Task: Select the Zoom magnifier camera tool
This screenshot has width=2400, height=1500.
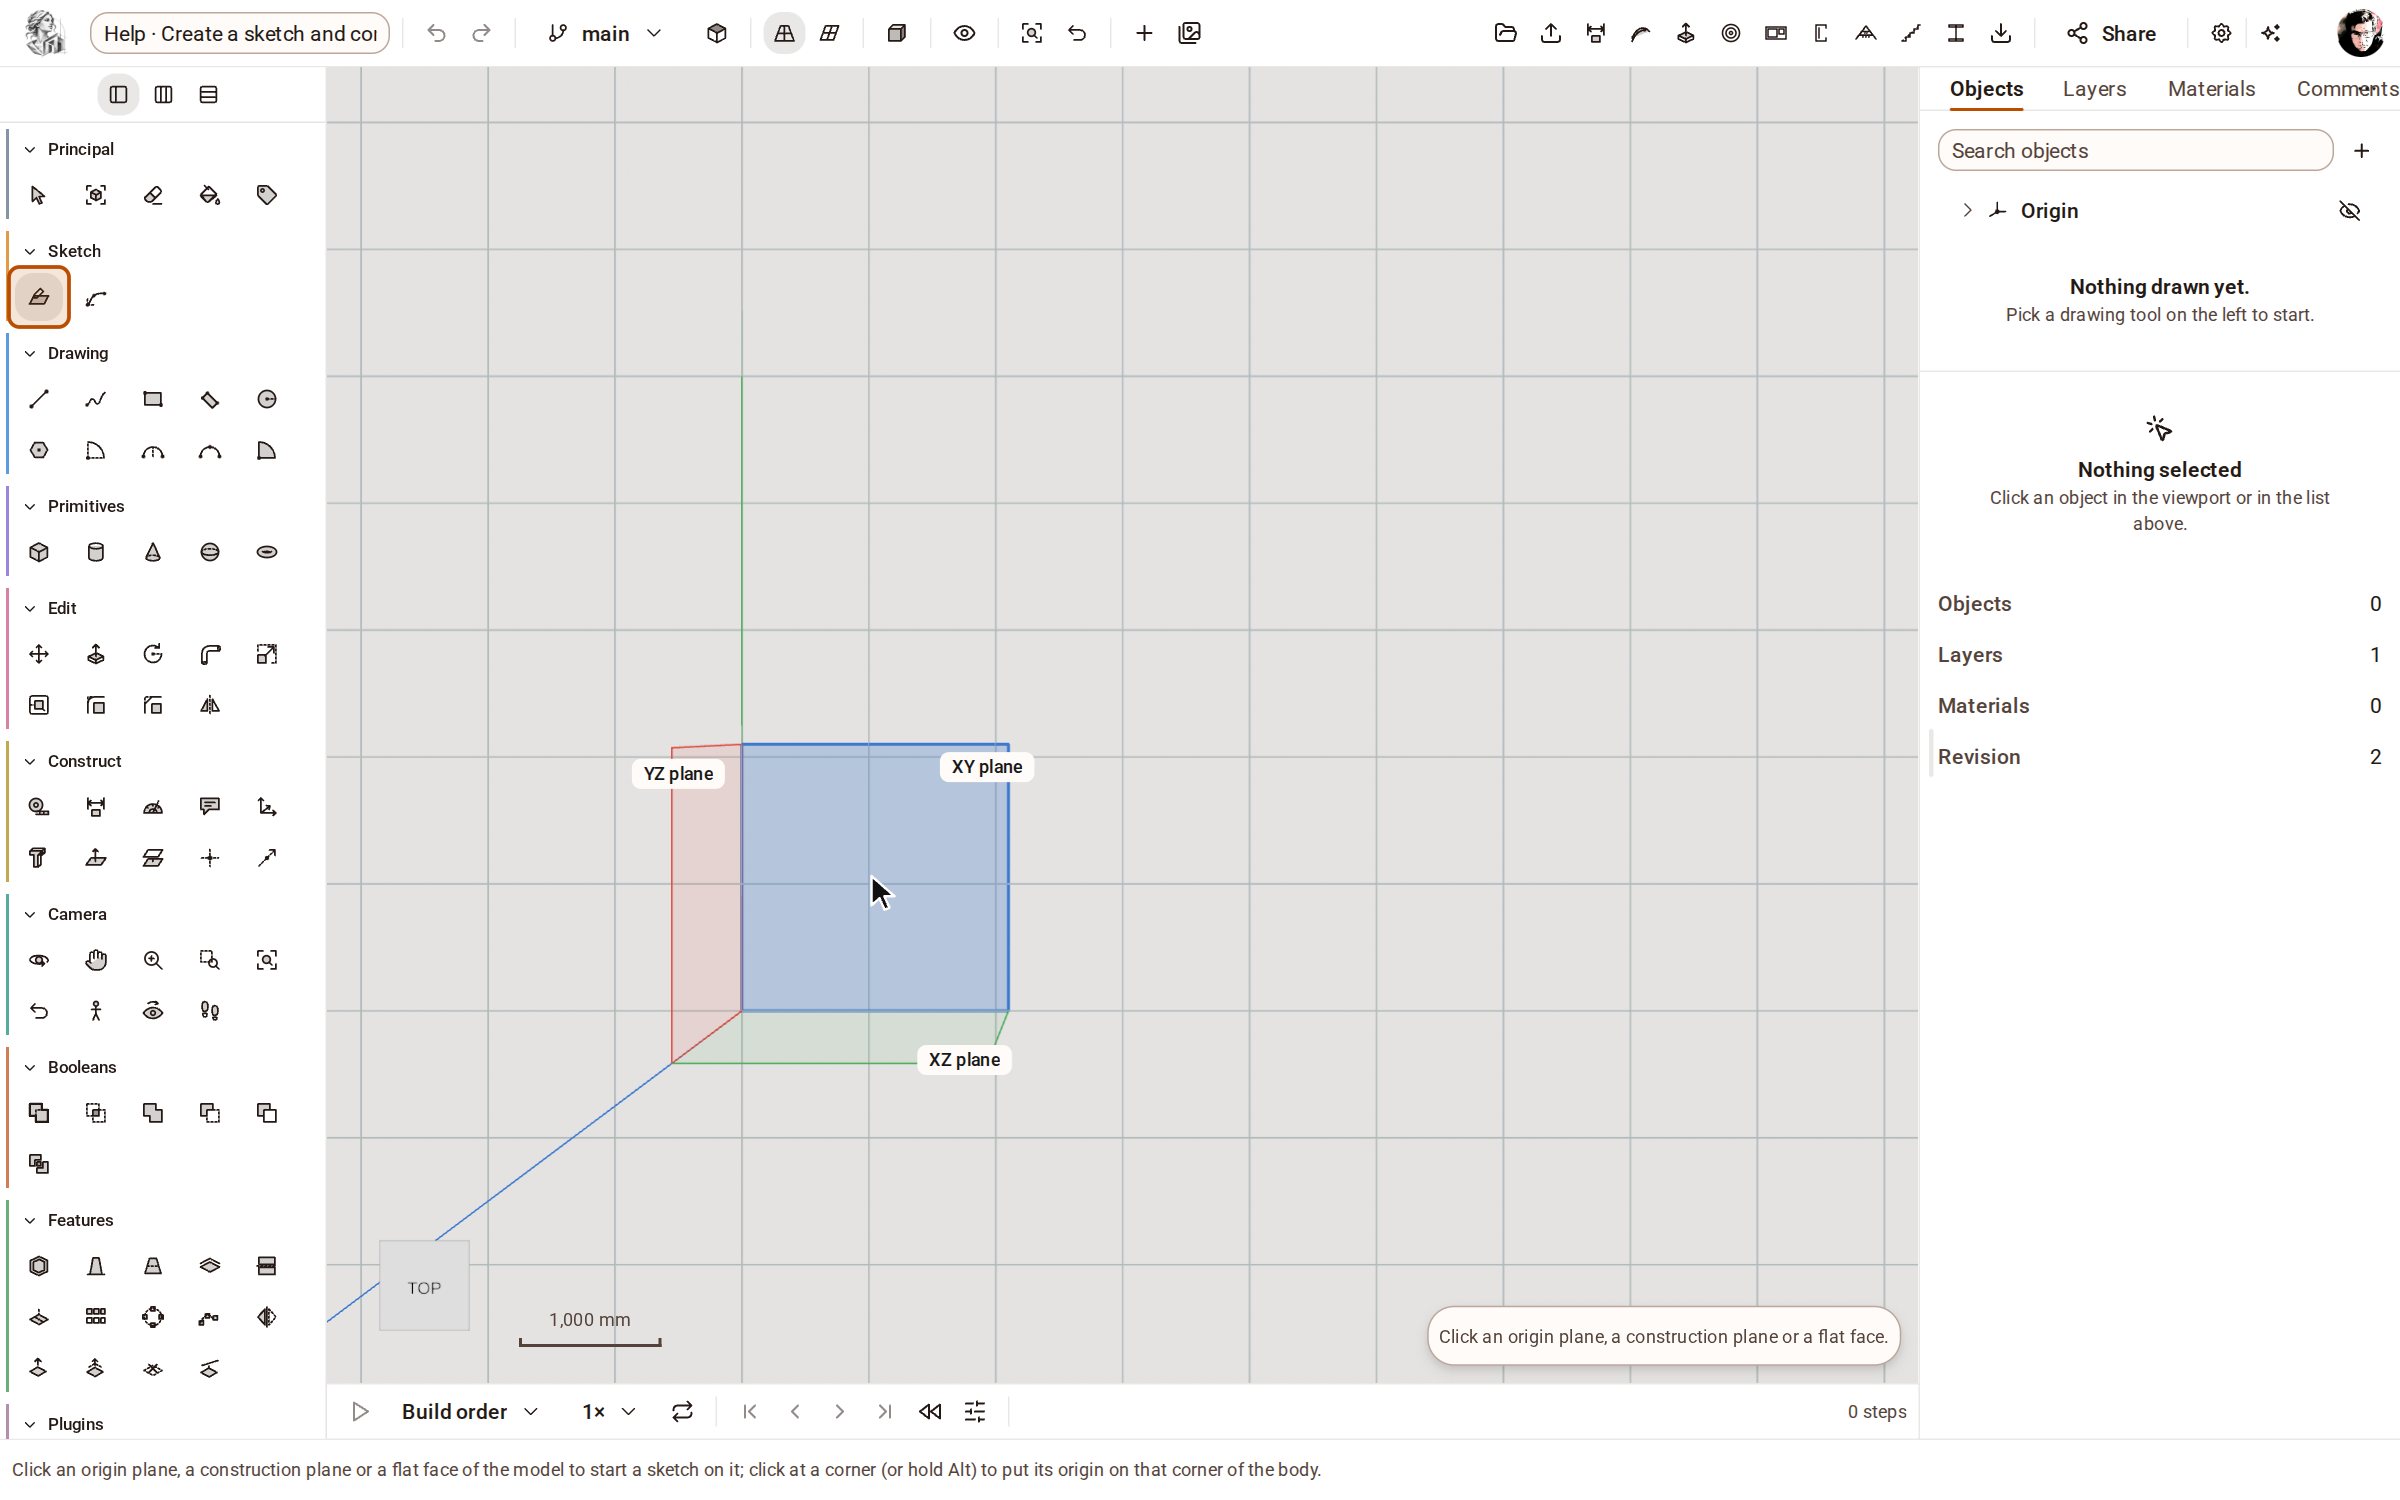Action: pos(152,960)
